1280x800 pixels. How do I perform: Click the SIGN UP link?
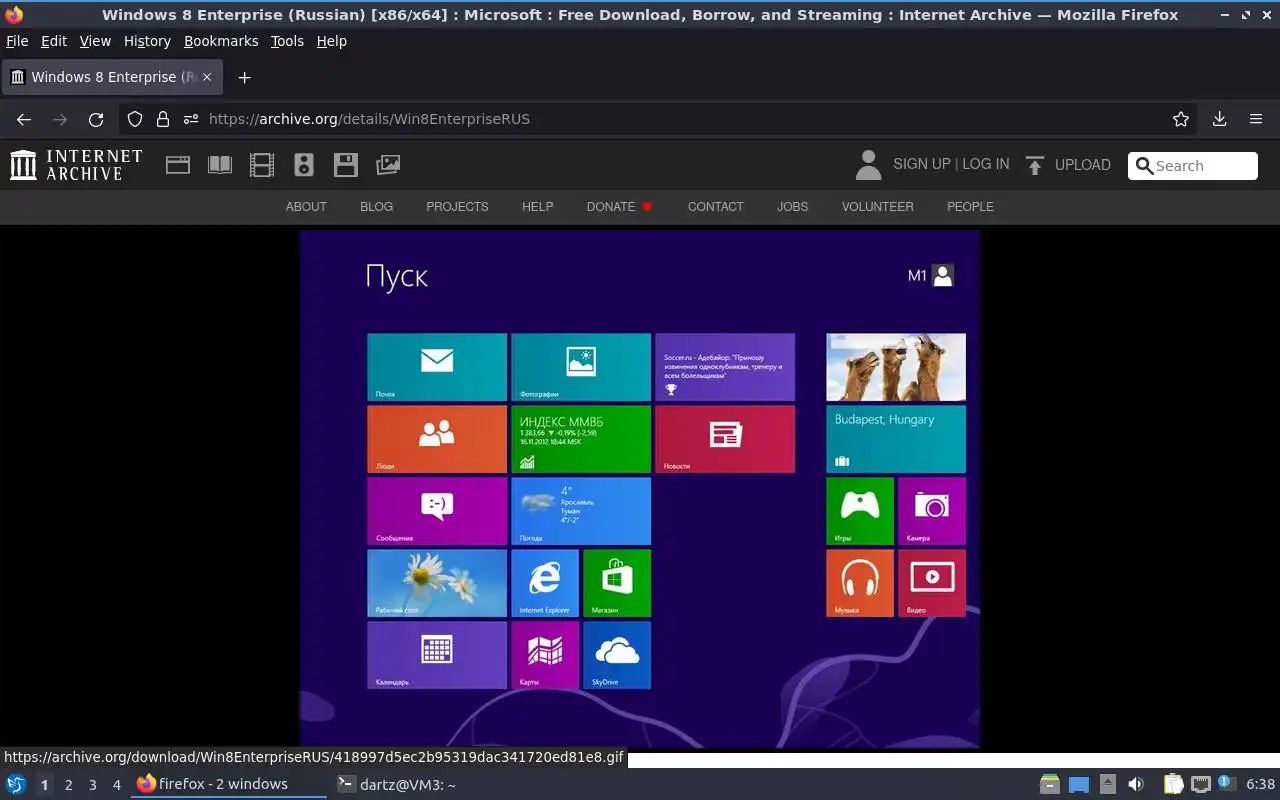(x=922, y=164)
